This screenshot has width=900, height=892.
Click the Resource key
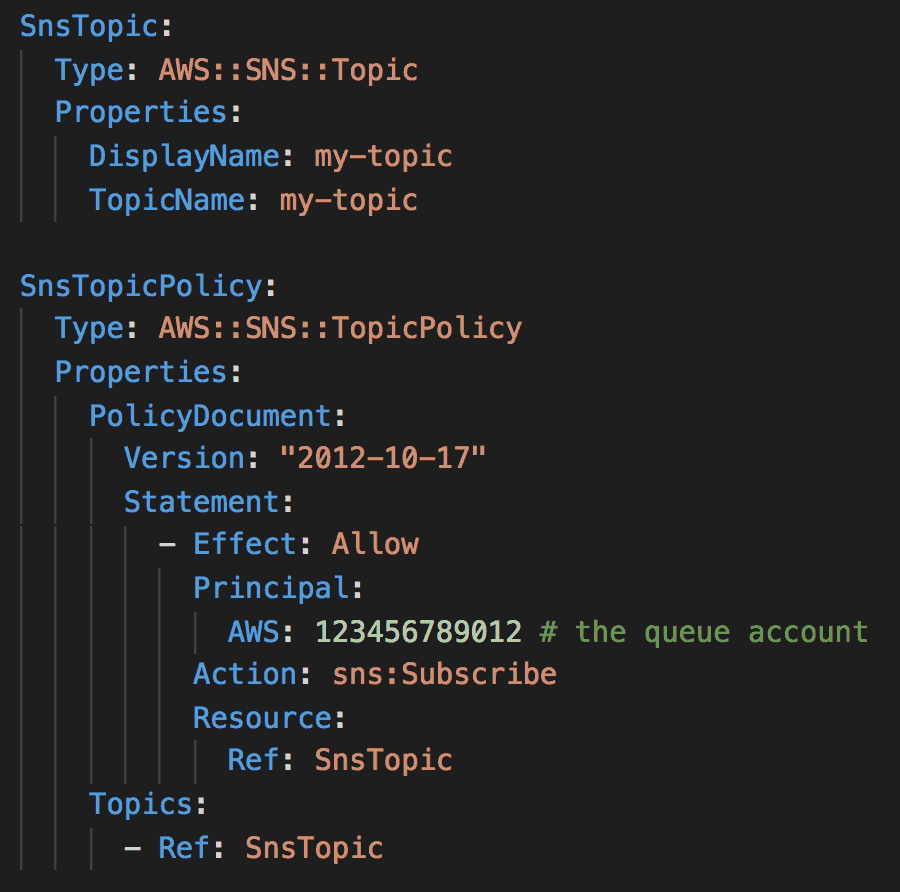pos(262,718)
